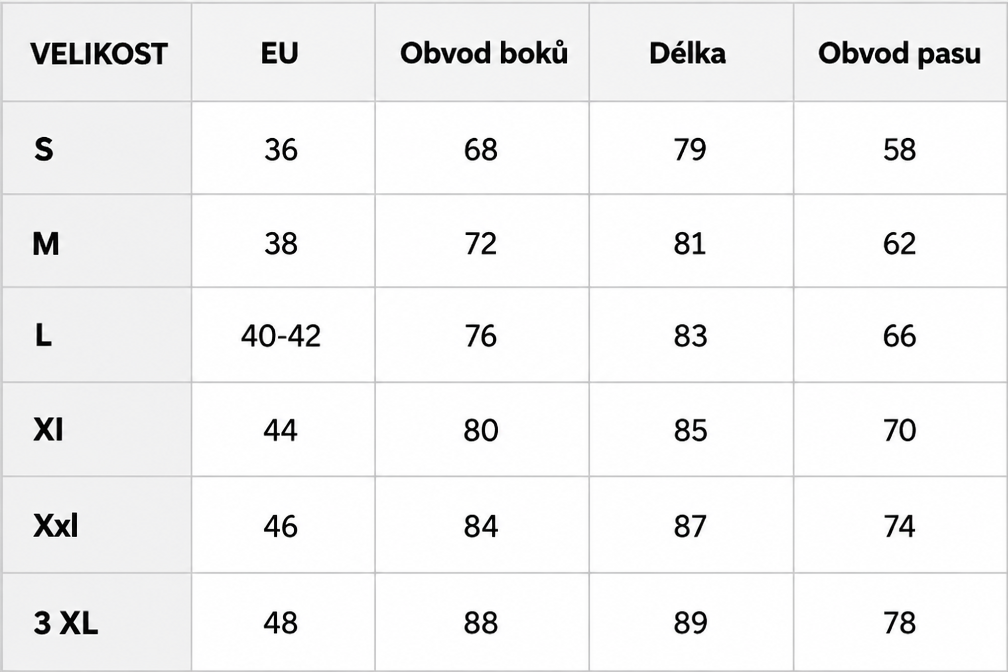Viewport: 1008px width, 672px height.
Task: Click the EU value 40-42 cell
Action: [x=281, y=336]
